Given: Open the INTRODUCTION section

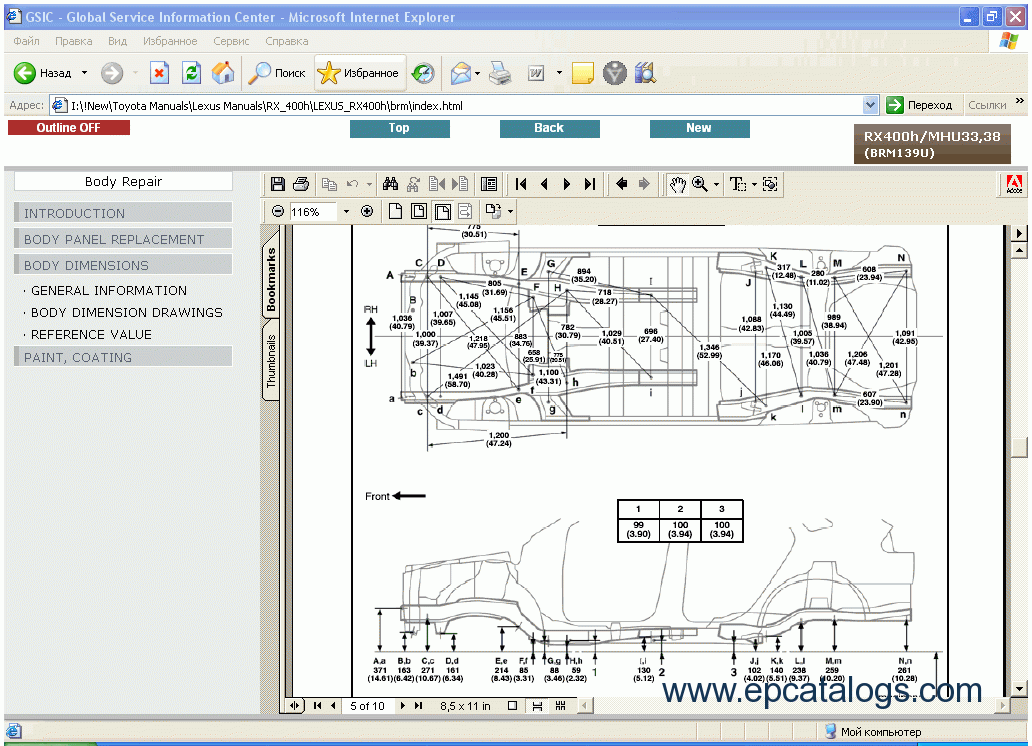Looking at the screenshot, I should (x=123, y=213).
